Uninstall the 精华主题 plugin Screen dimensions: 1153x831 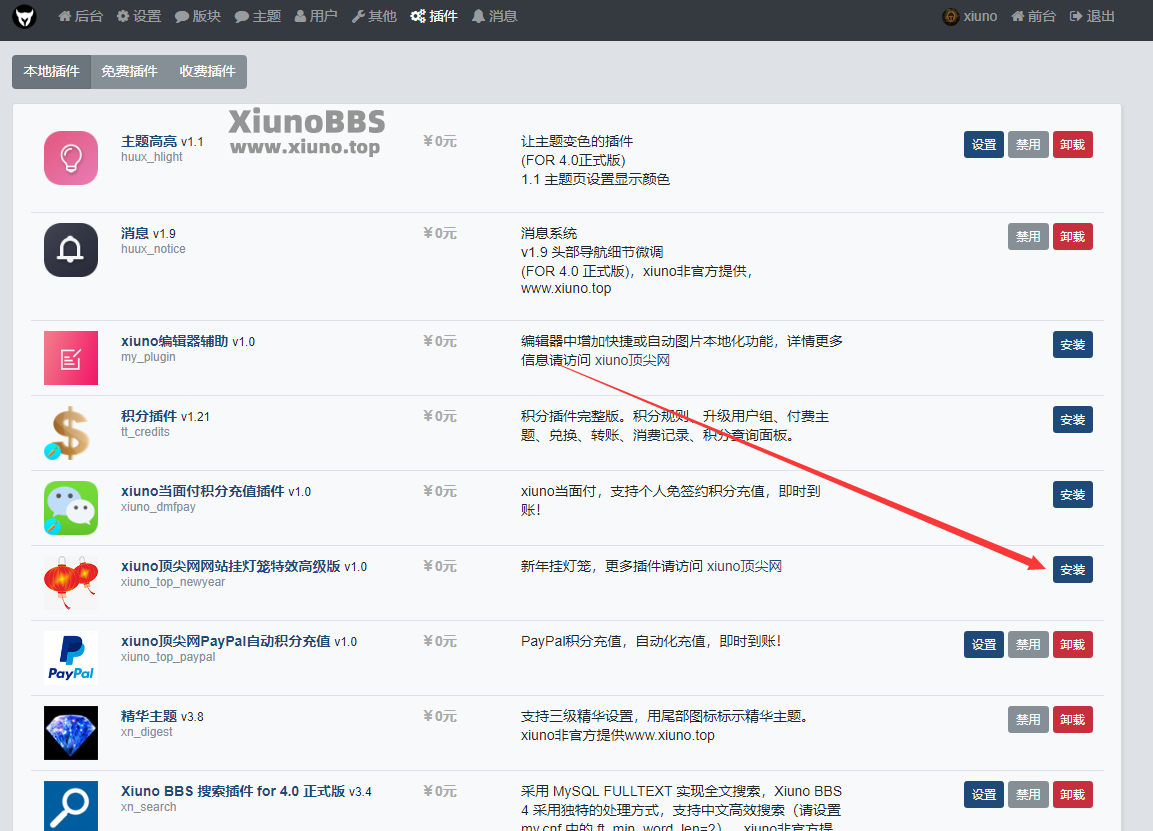(x=1073, y=720)
